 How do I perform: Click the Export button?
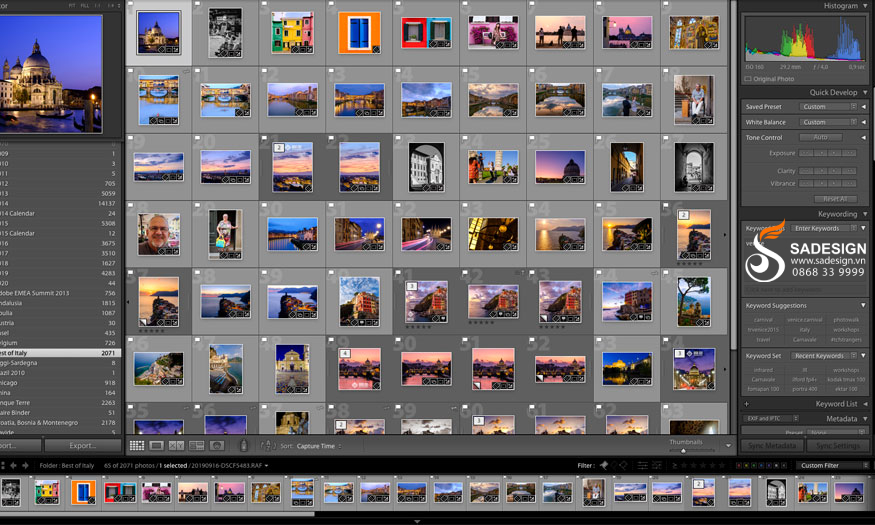(x=83, y=446)
